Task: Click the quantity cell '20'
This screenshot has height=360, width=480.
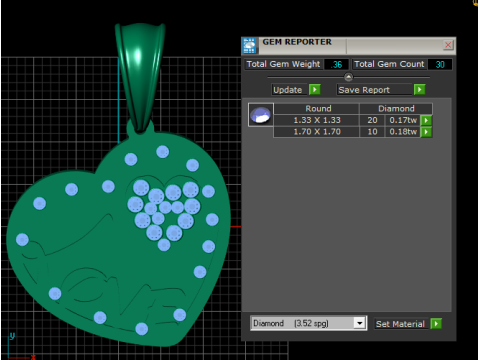Action: 372,120
